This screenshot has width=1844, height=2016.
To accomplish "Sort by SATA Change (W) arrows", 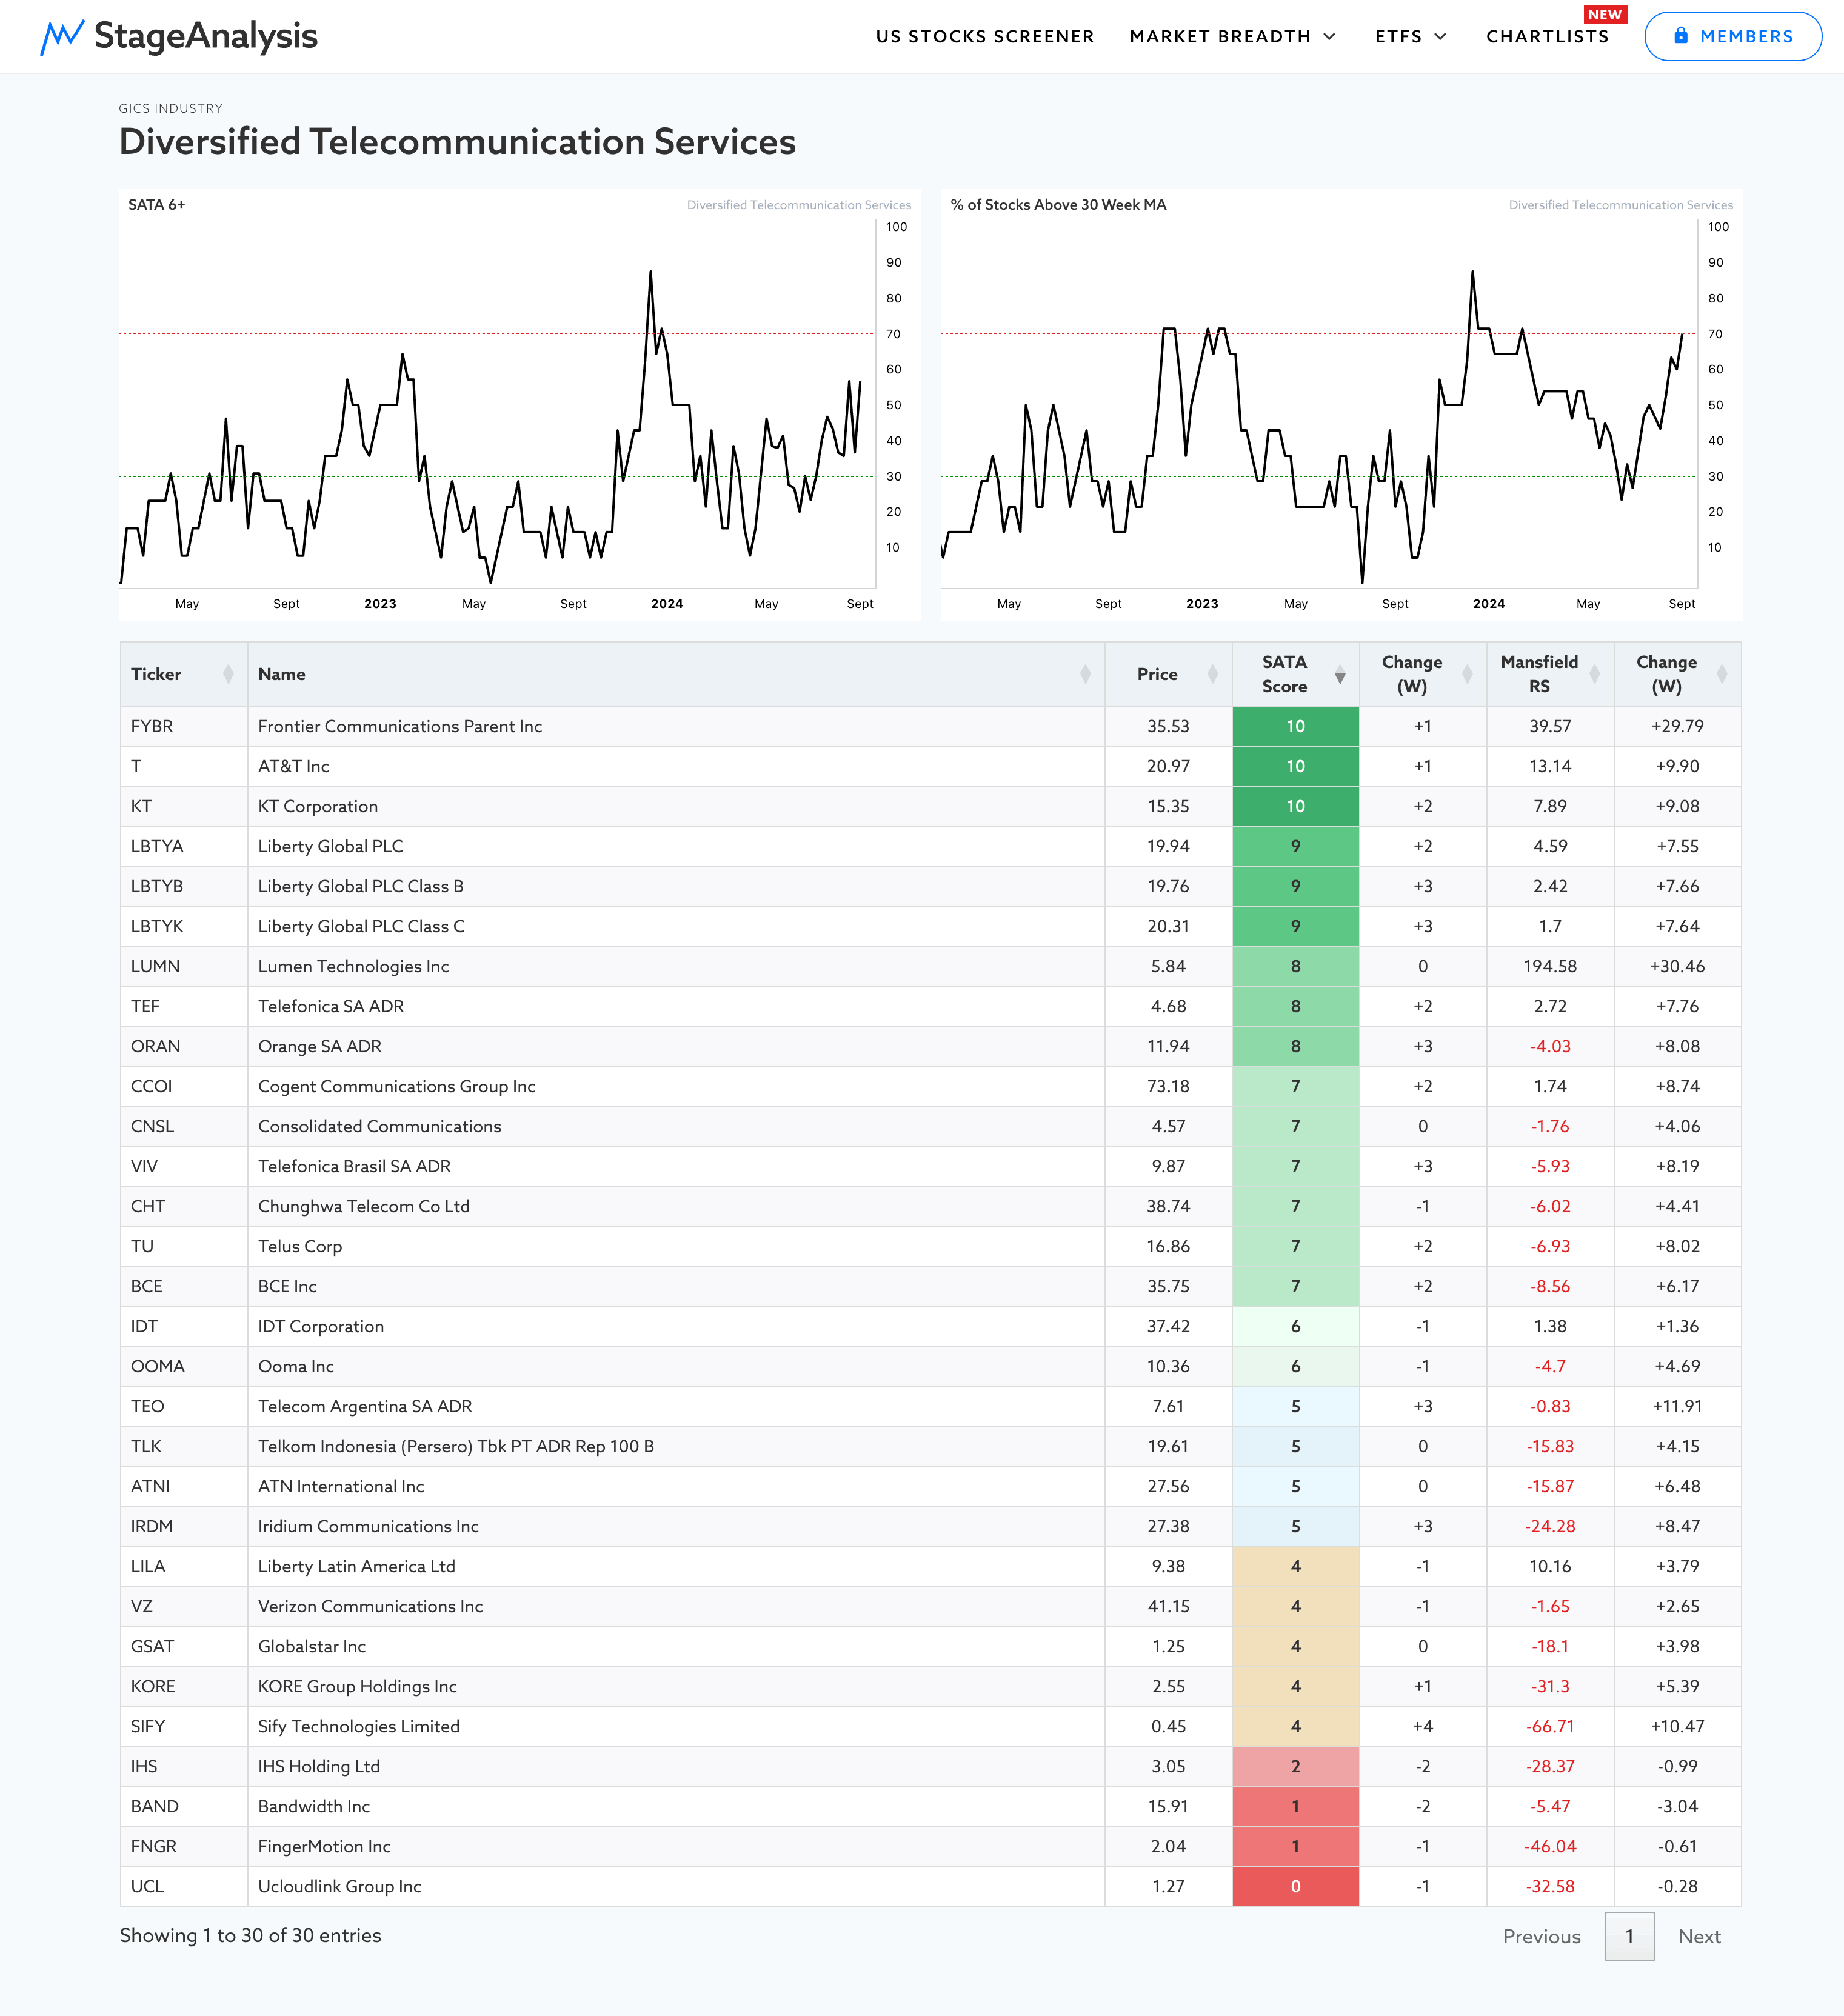I will [x=1467, y=674].
